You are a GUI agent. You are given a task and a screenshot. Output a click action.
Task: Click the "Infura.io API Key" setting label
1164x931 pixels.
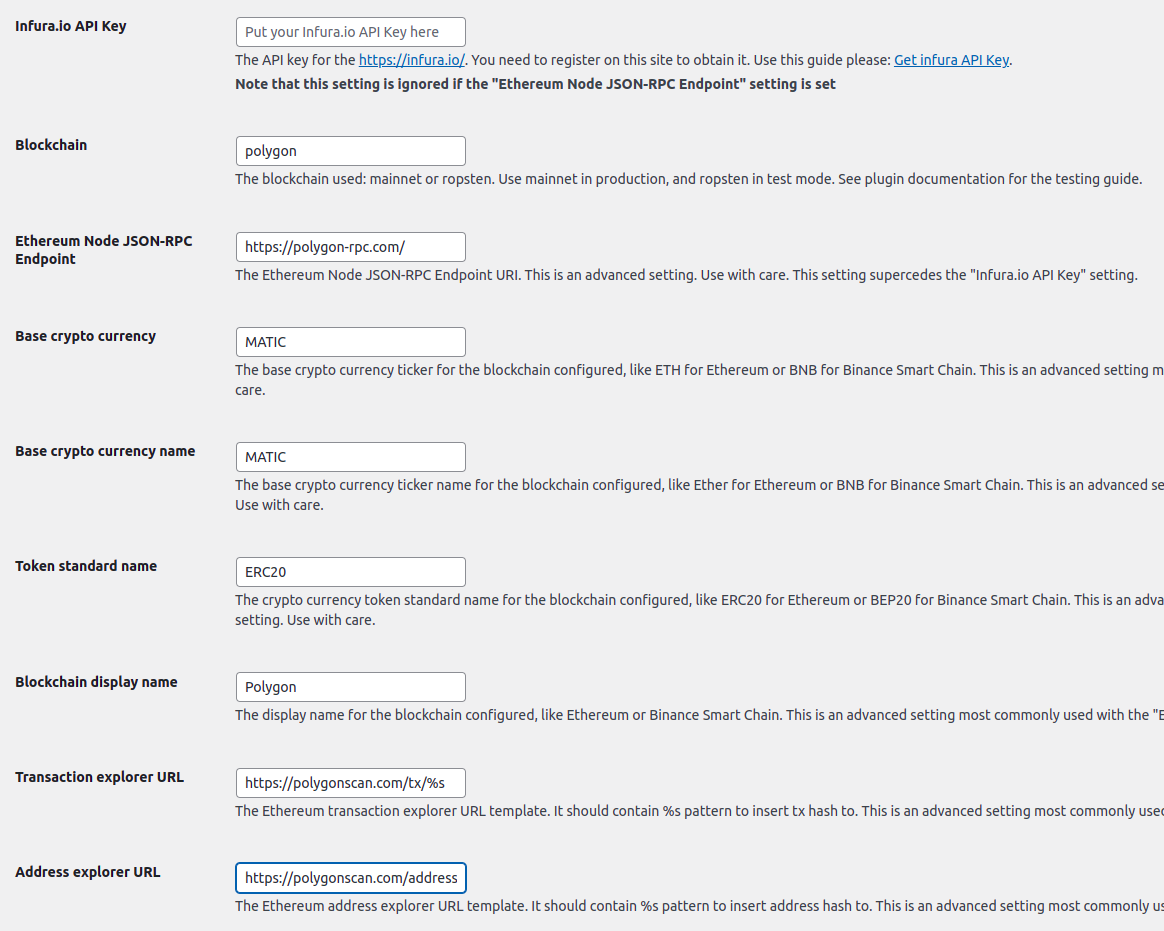[71, 26]
